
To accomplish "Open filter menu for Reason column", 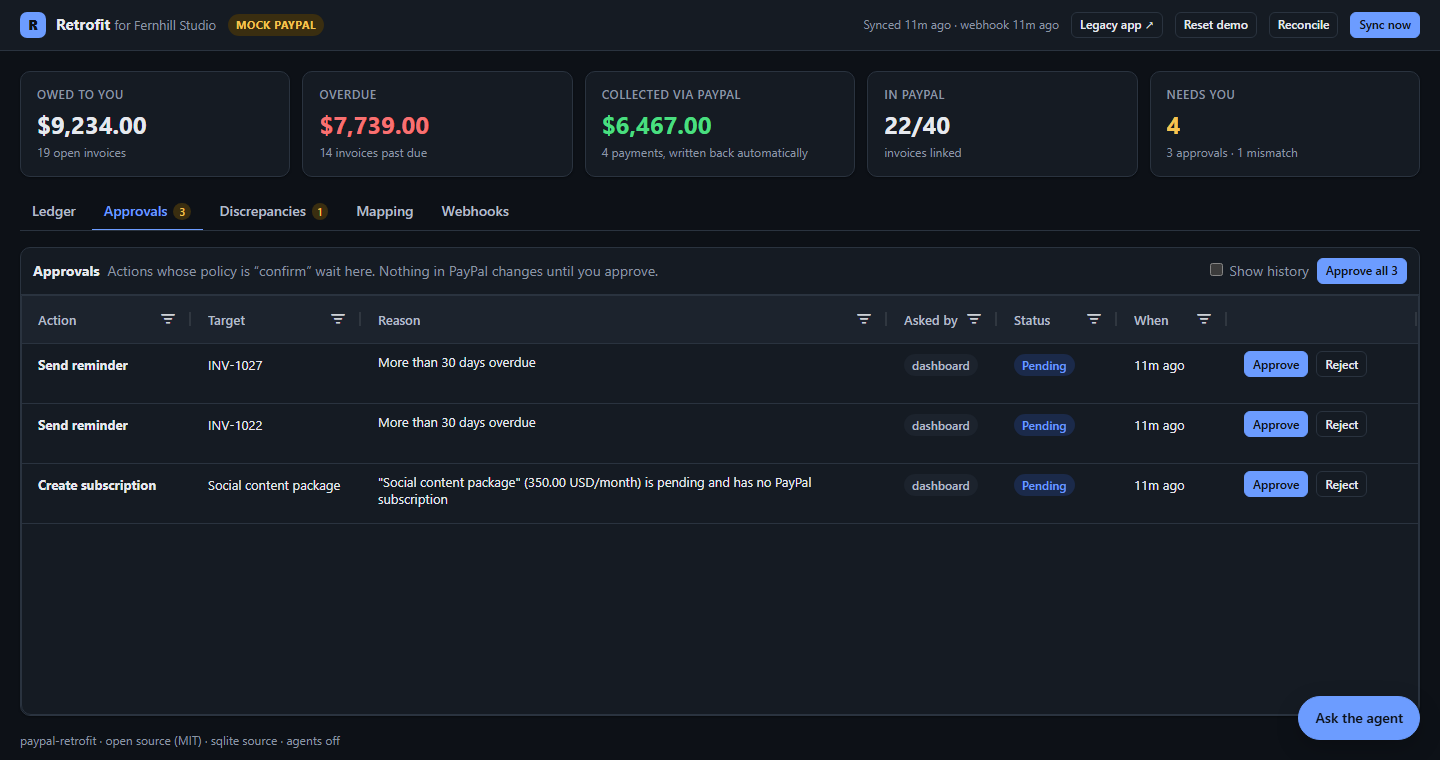I will click(x=864, y=319).
